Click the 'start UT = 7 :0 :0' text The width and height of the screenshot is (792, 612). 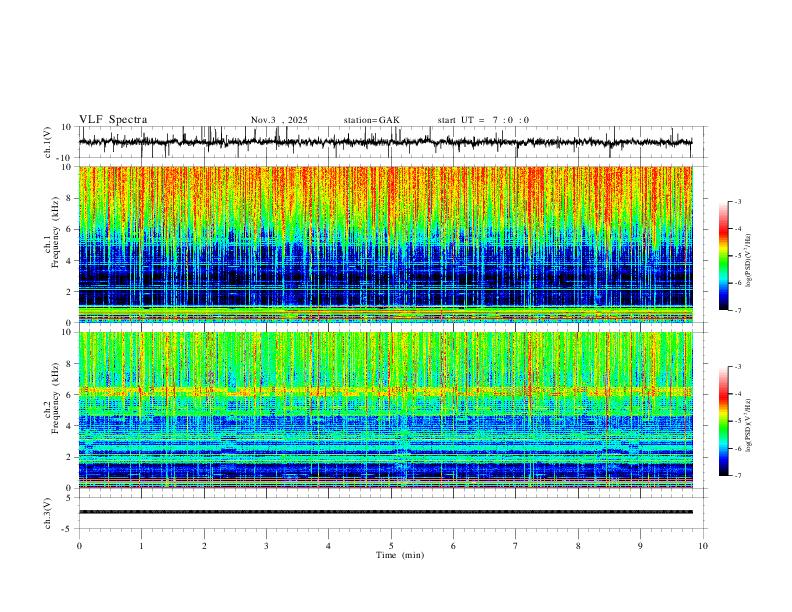point(483,120)
